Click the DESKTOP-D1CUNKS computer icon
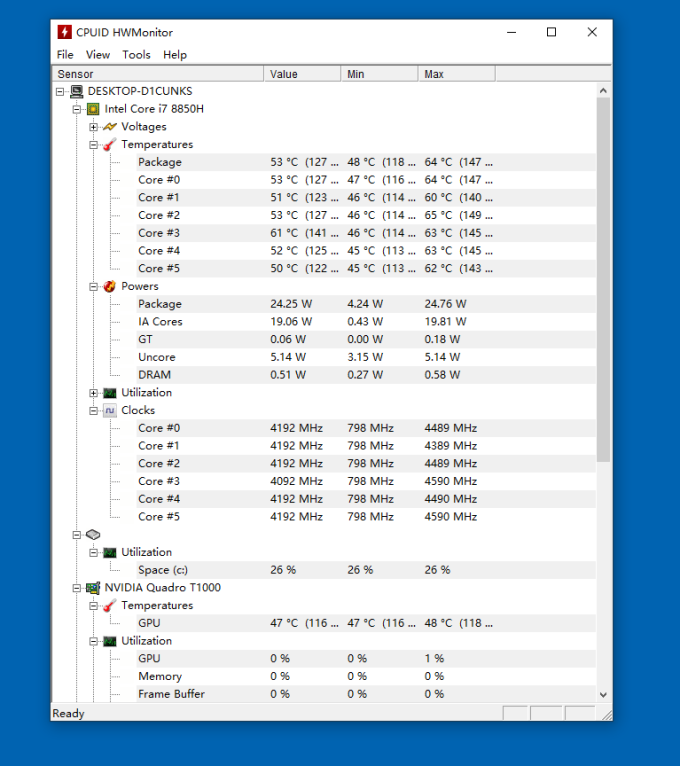 coord(77,91)
